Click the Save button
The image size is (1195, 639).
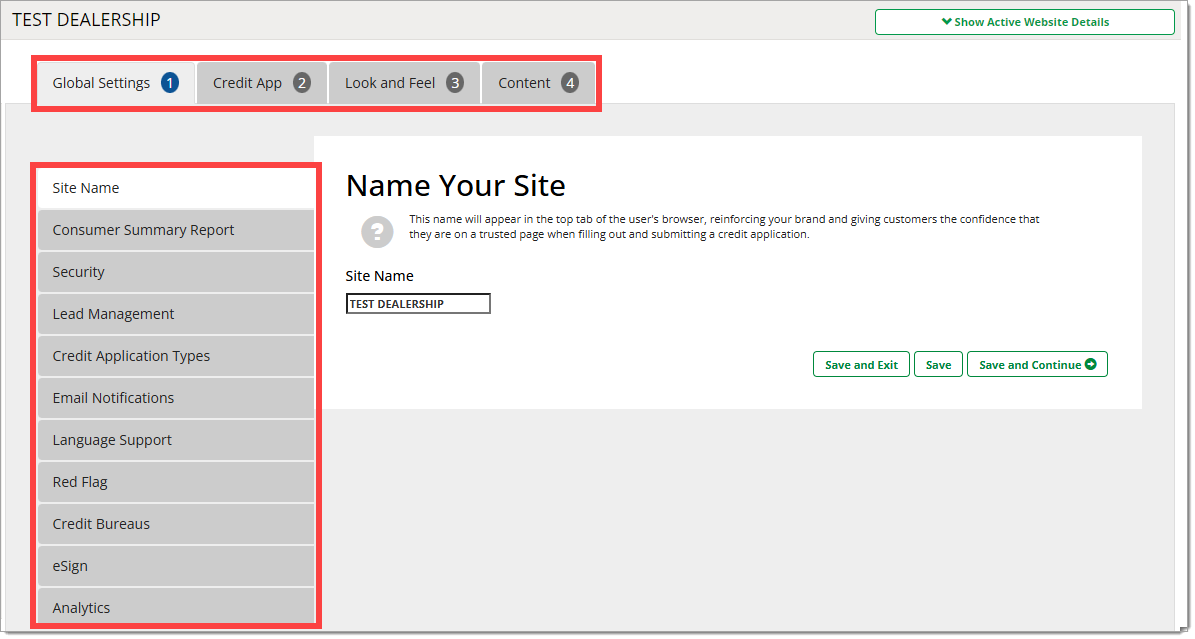click(x=938, y=365)
